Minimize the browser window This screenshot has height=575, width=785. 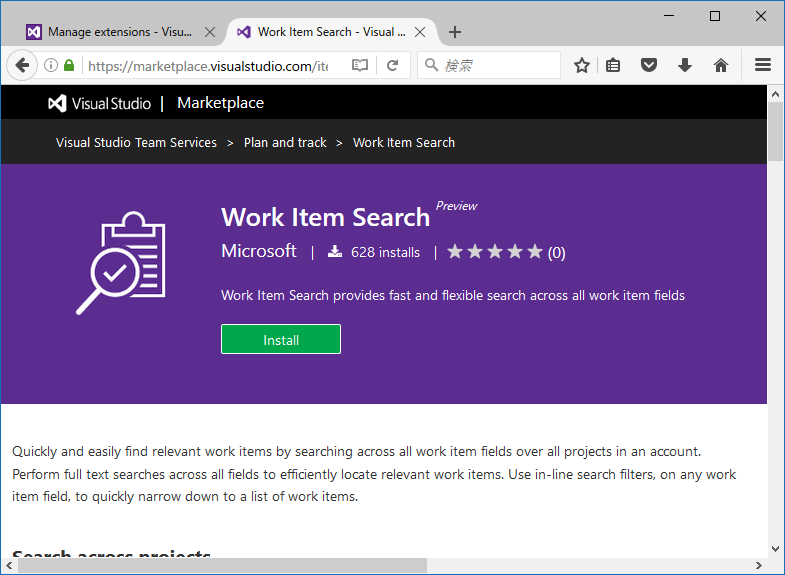click(669, 16)
